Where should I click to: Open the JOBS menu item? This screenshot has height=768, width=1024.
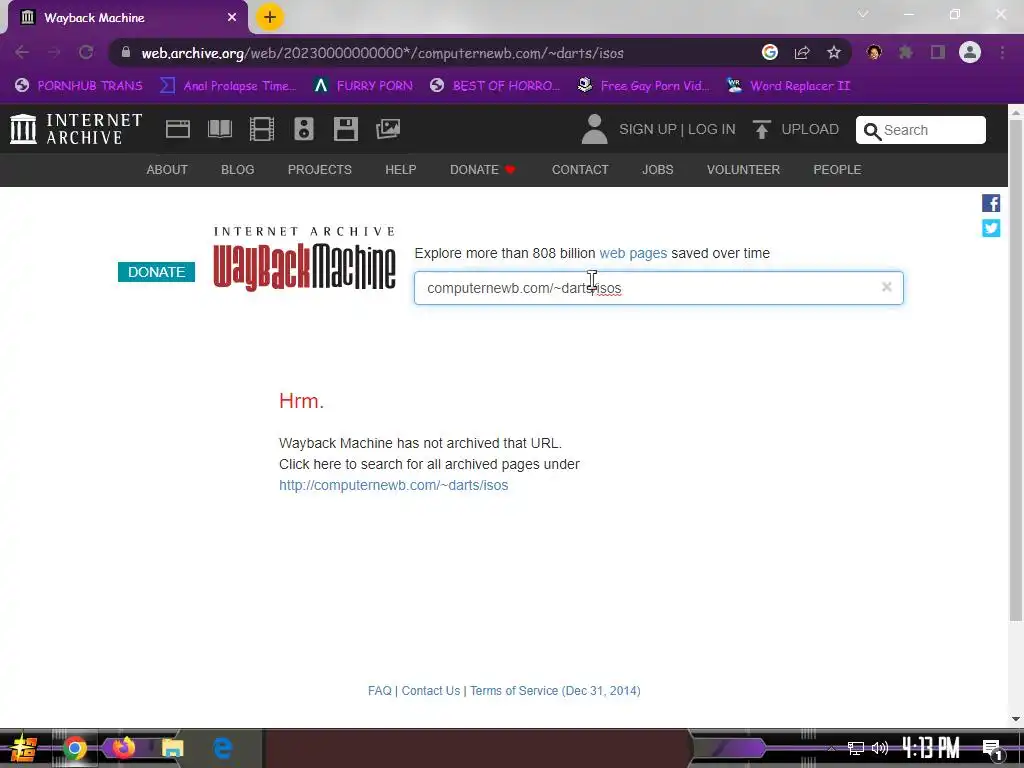tap(658, 170)
